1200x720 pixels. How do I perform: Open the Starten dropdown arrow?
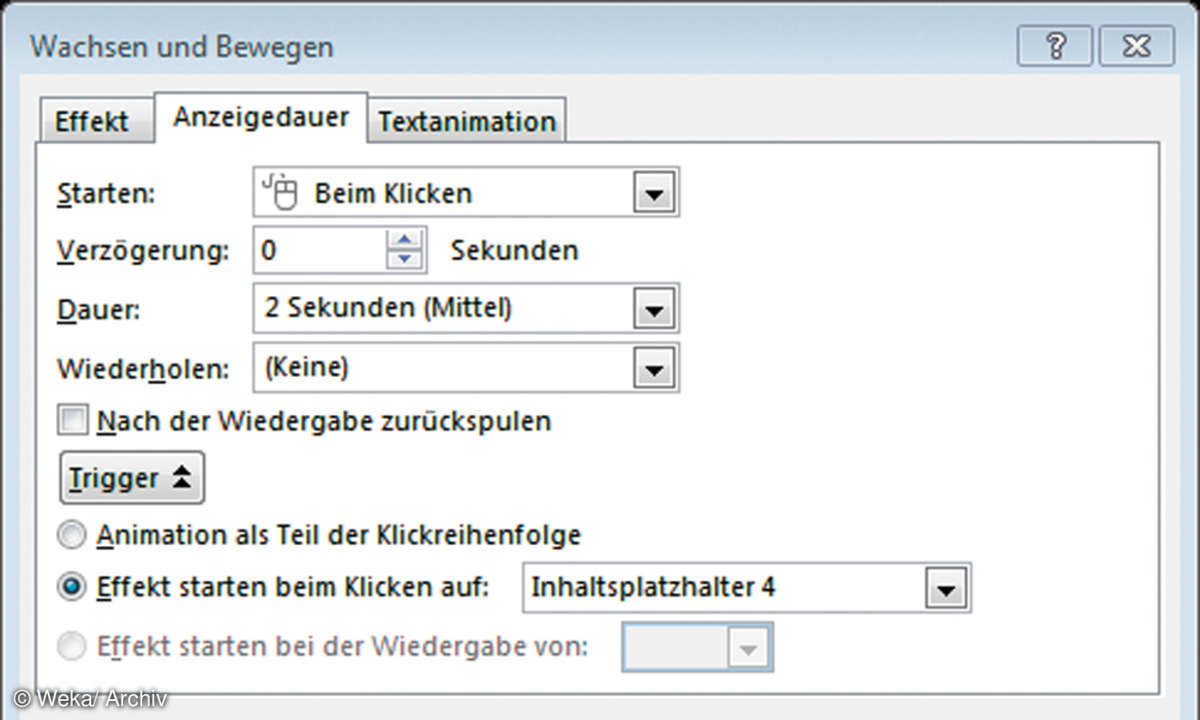pyautogui.click(x=654, y=194)
